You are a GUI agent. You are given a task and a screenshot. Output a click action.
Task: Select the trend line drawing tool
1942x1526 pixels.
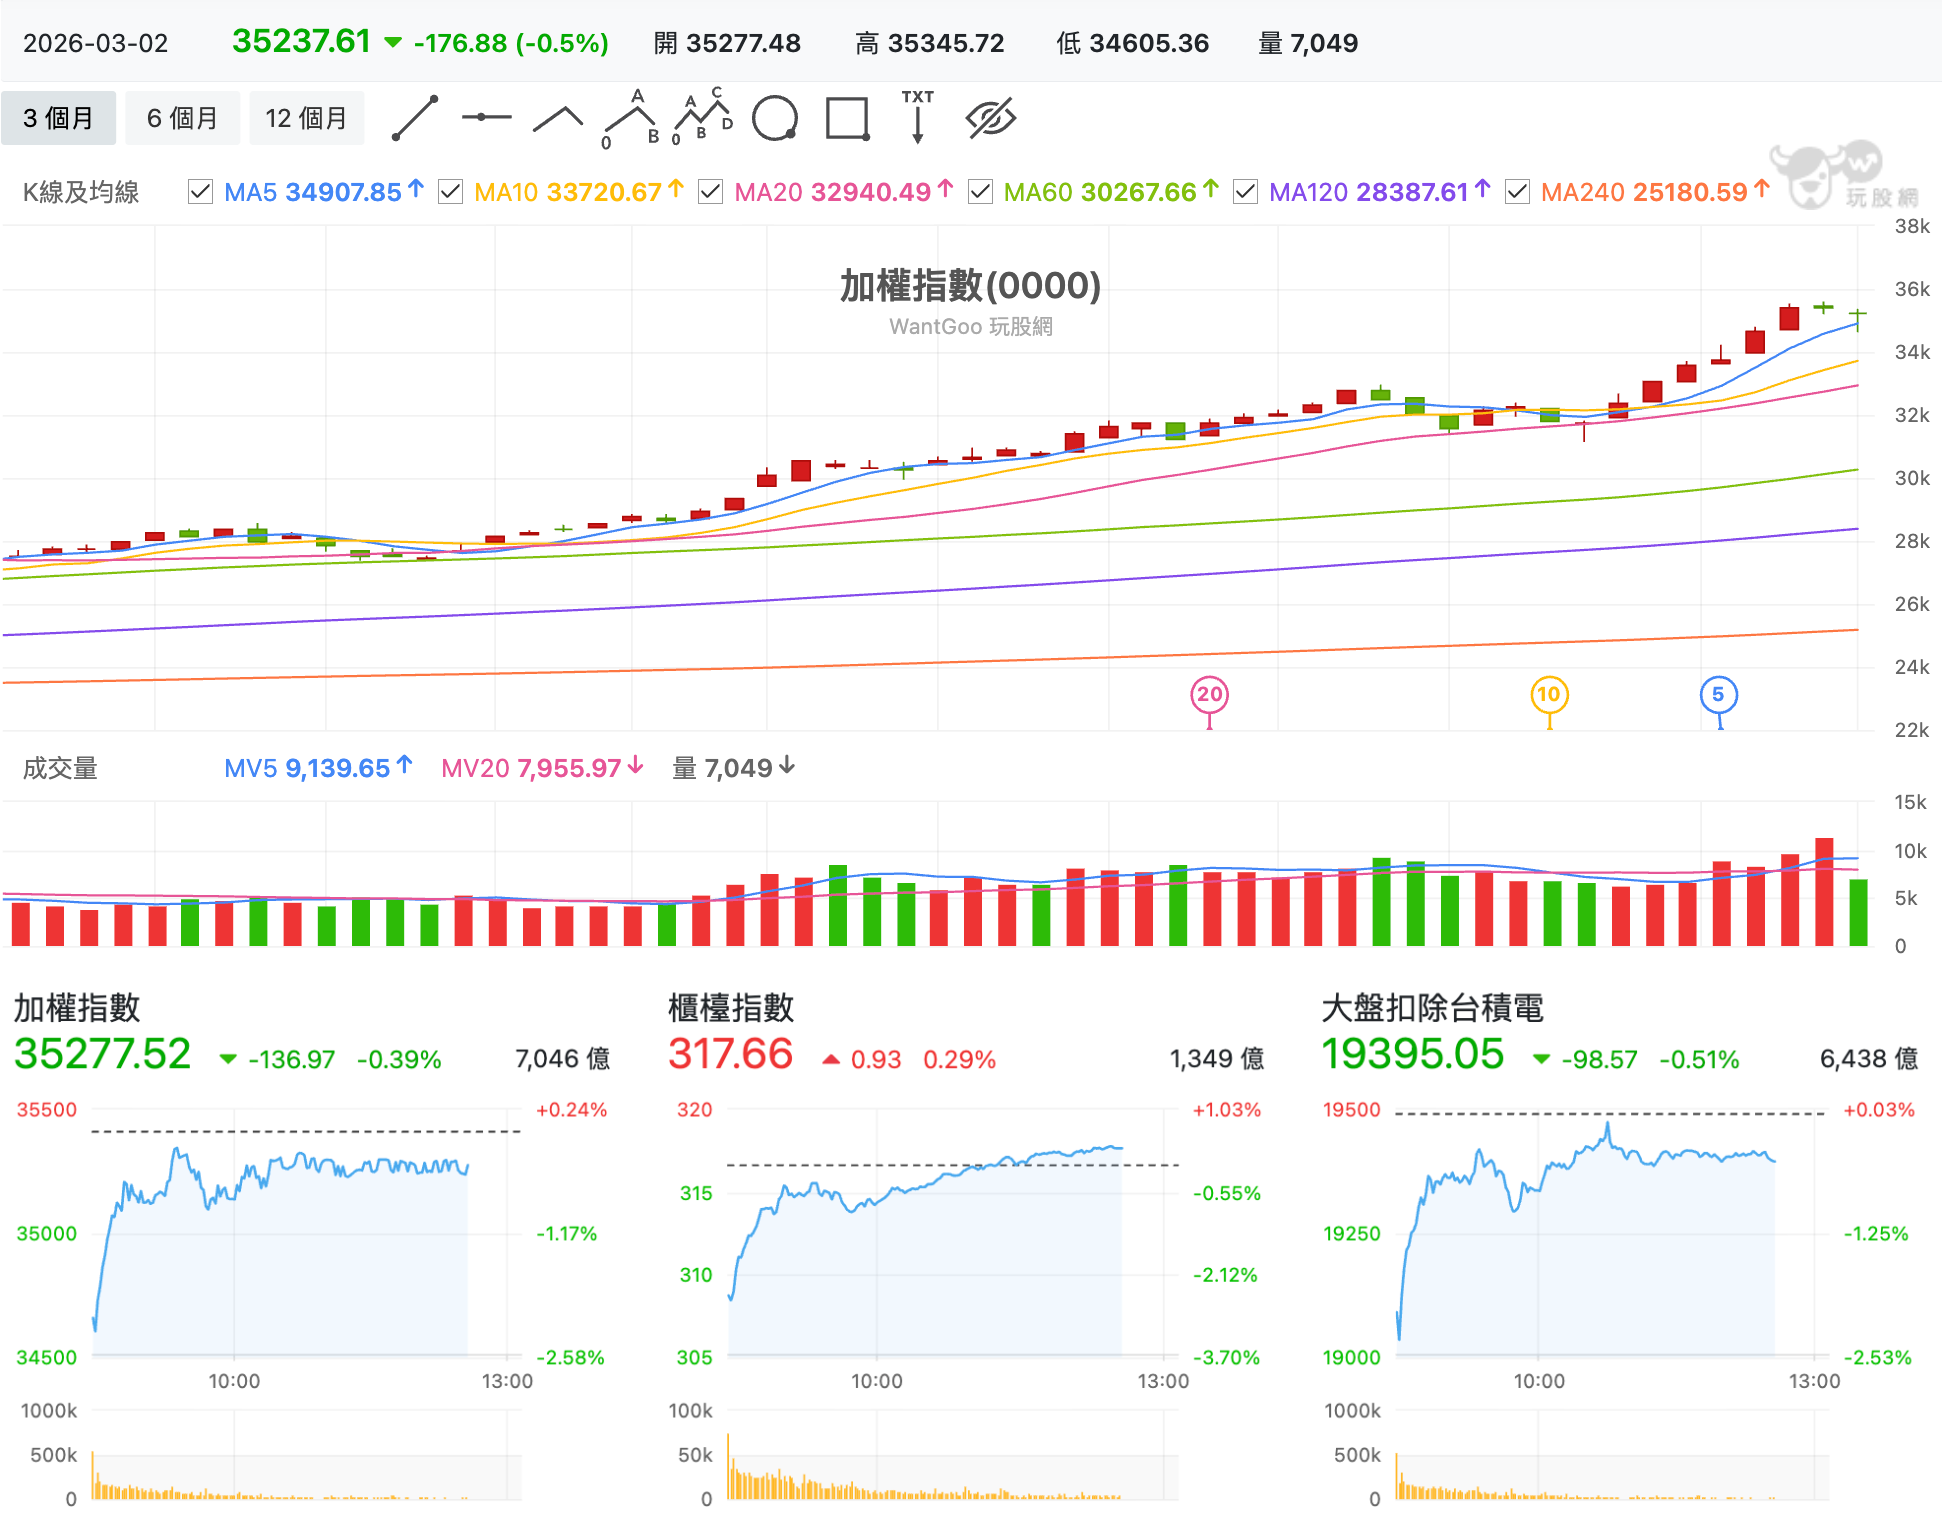point(415,118)
